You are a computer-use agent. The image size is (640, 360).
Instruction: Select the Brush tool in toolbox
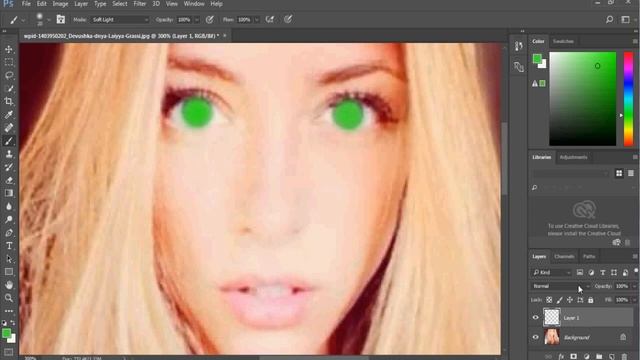point(9,141)
